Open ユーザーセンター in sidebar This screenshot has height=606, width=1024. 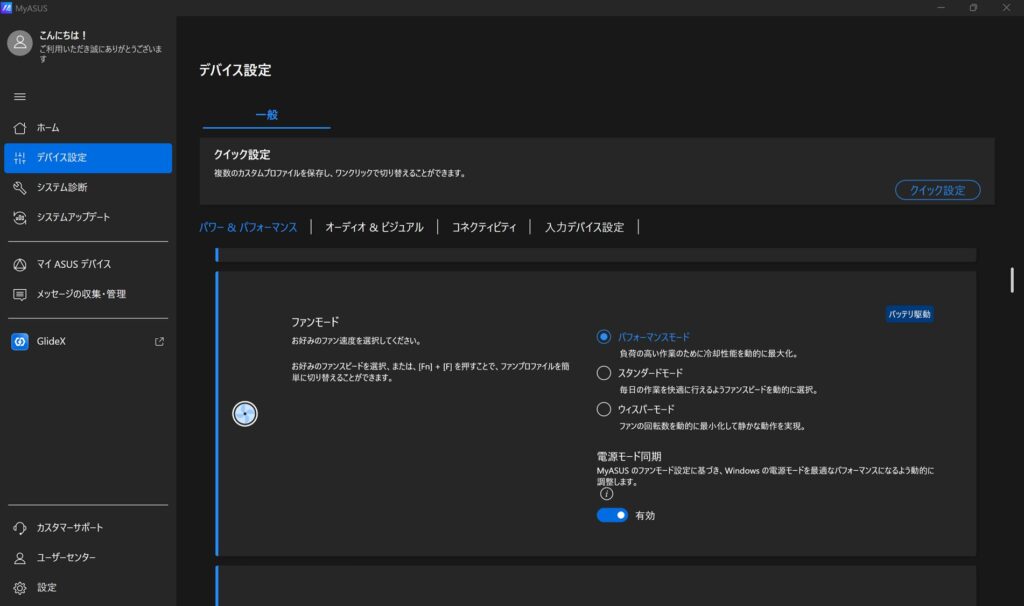(66, 558)
